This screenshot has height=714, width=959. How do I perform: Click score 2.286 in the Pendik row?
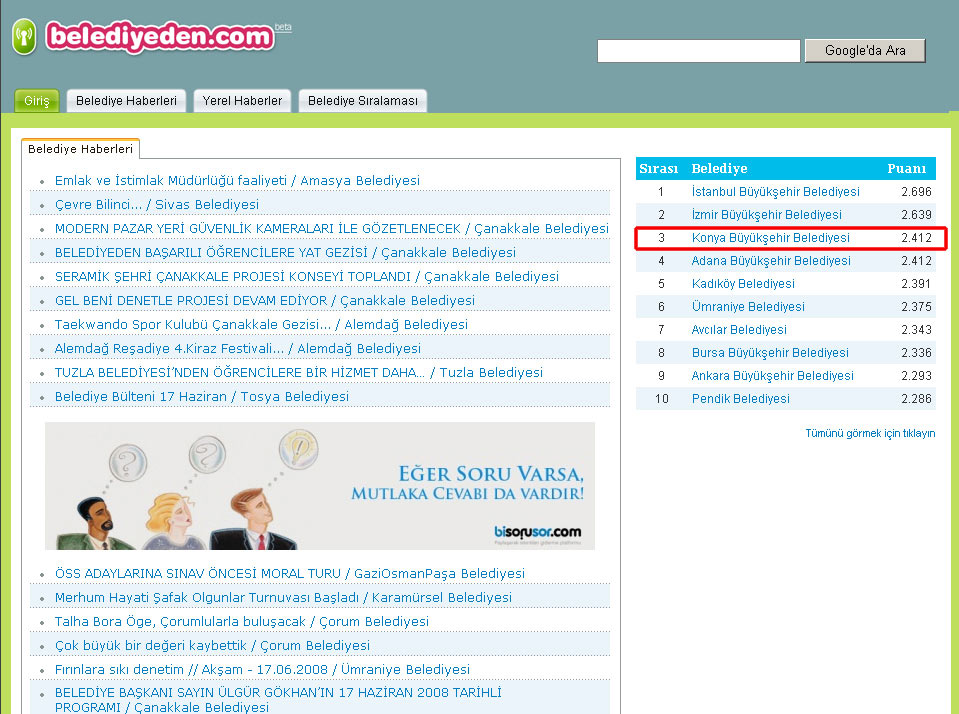(916, 399)
